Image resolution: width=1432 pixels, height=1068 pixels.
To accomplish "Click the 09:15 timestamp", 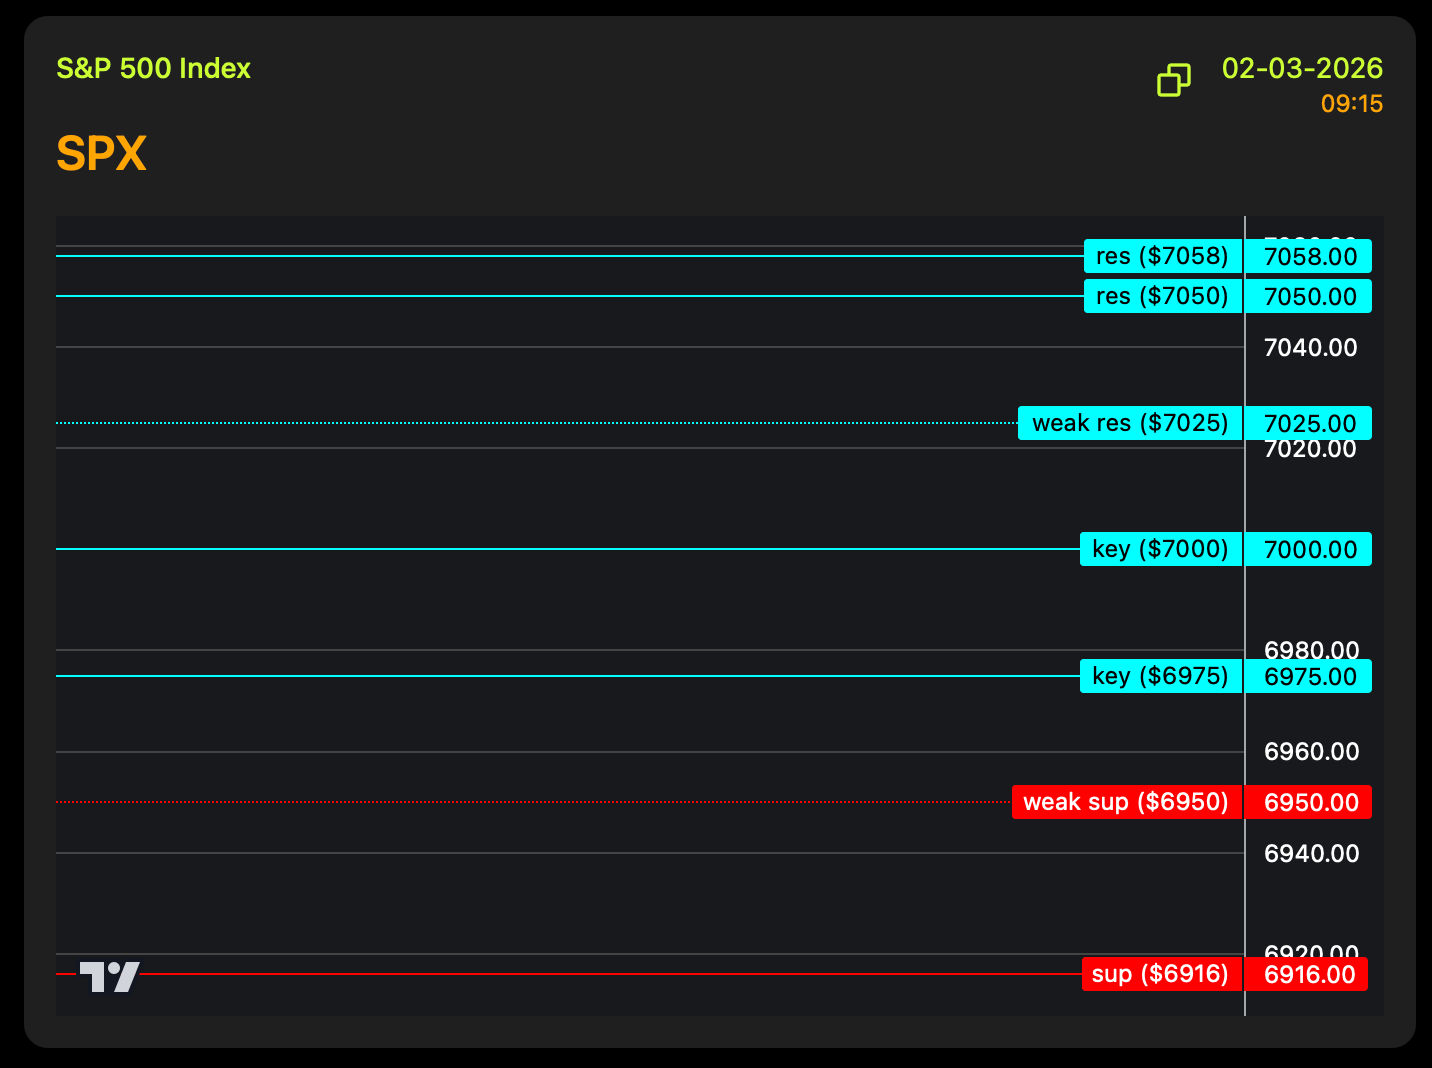I will pos(1351,104).
